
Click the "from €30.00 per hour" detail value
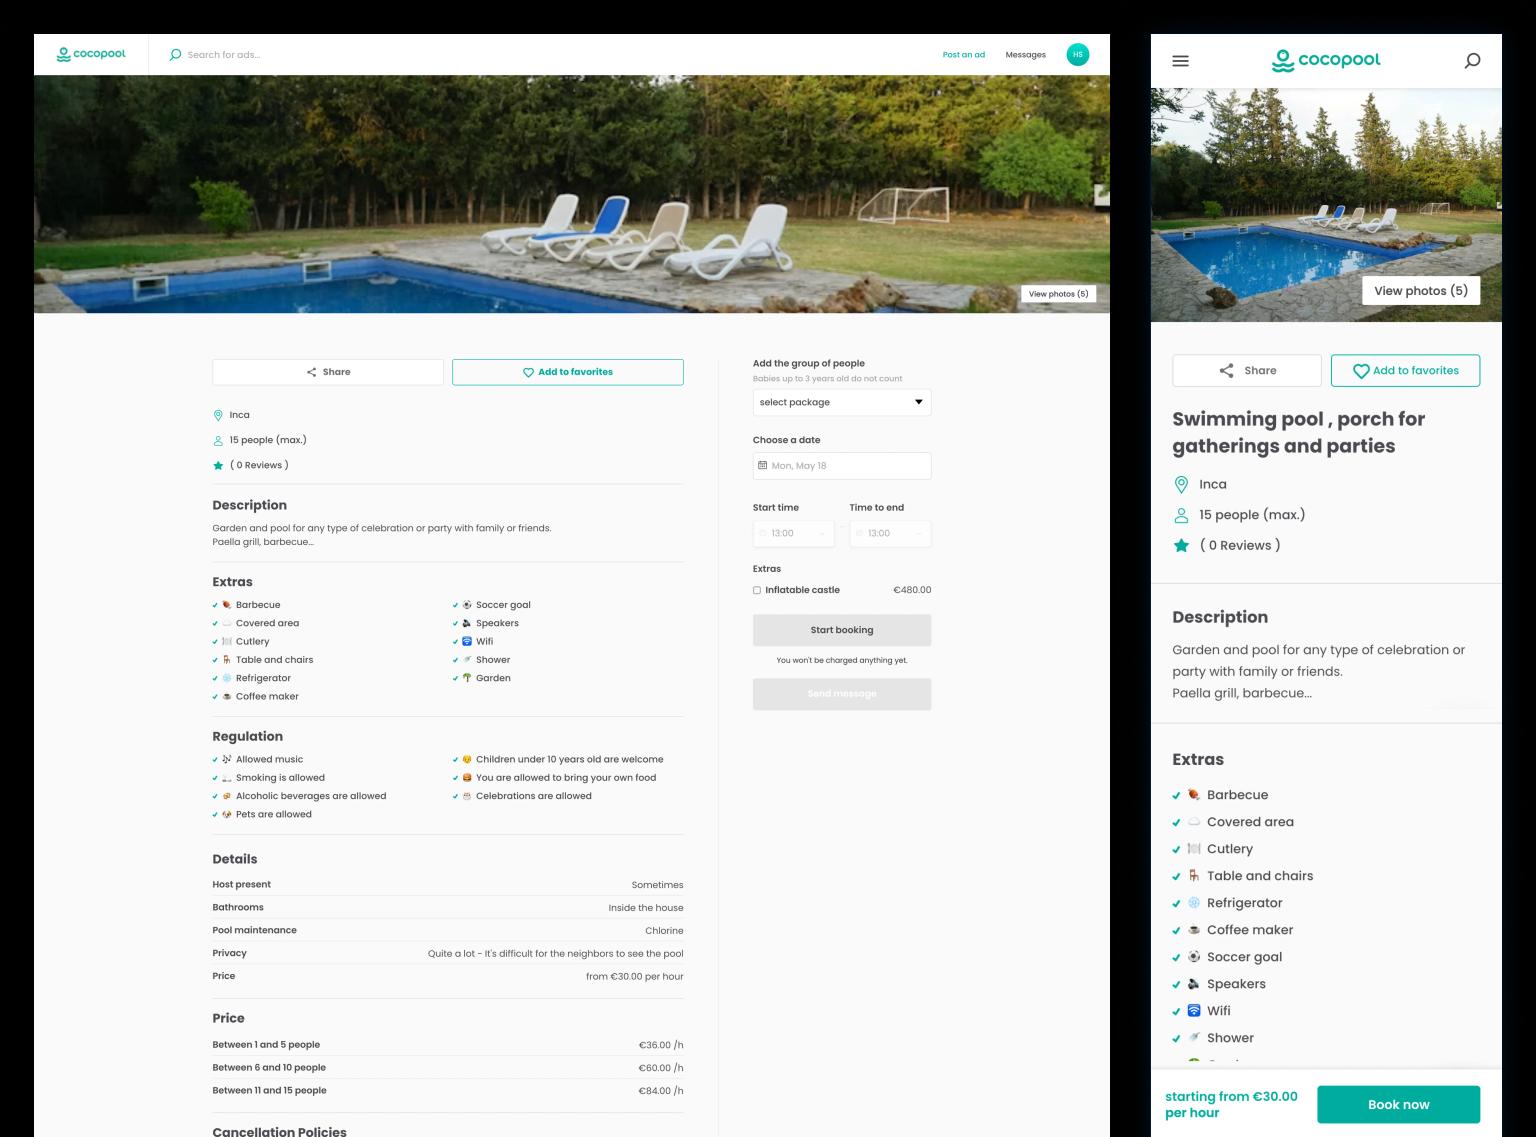coord(635,977)
